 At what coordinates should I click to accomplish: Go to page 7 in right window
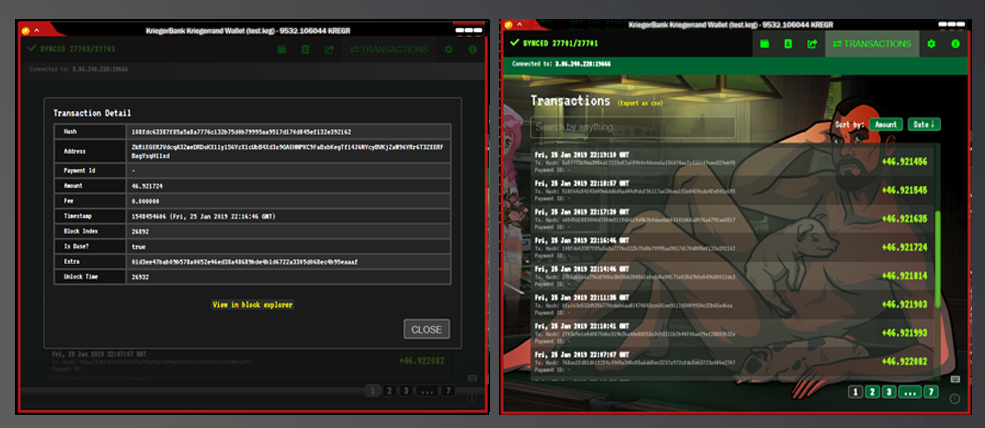click(x=931, y=392)
